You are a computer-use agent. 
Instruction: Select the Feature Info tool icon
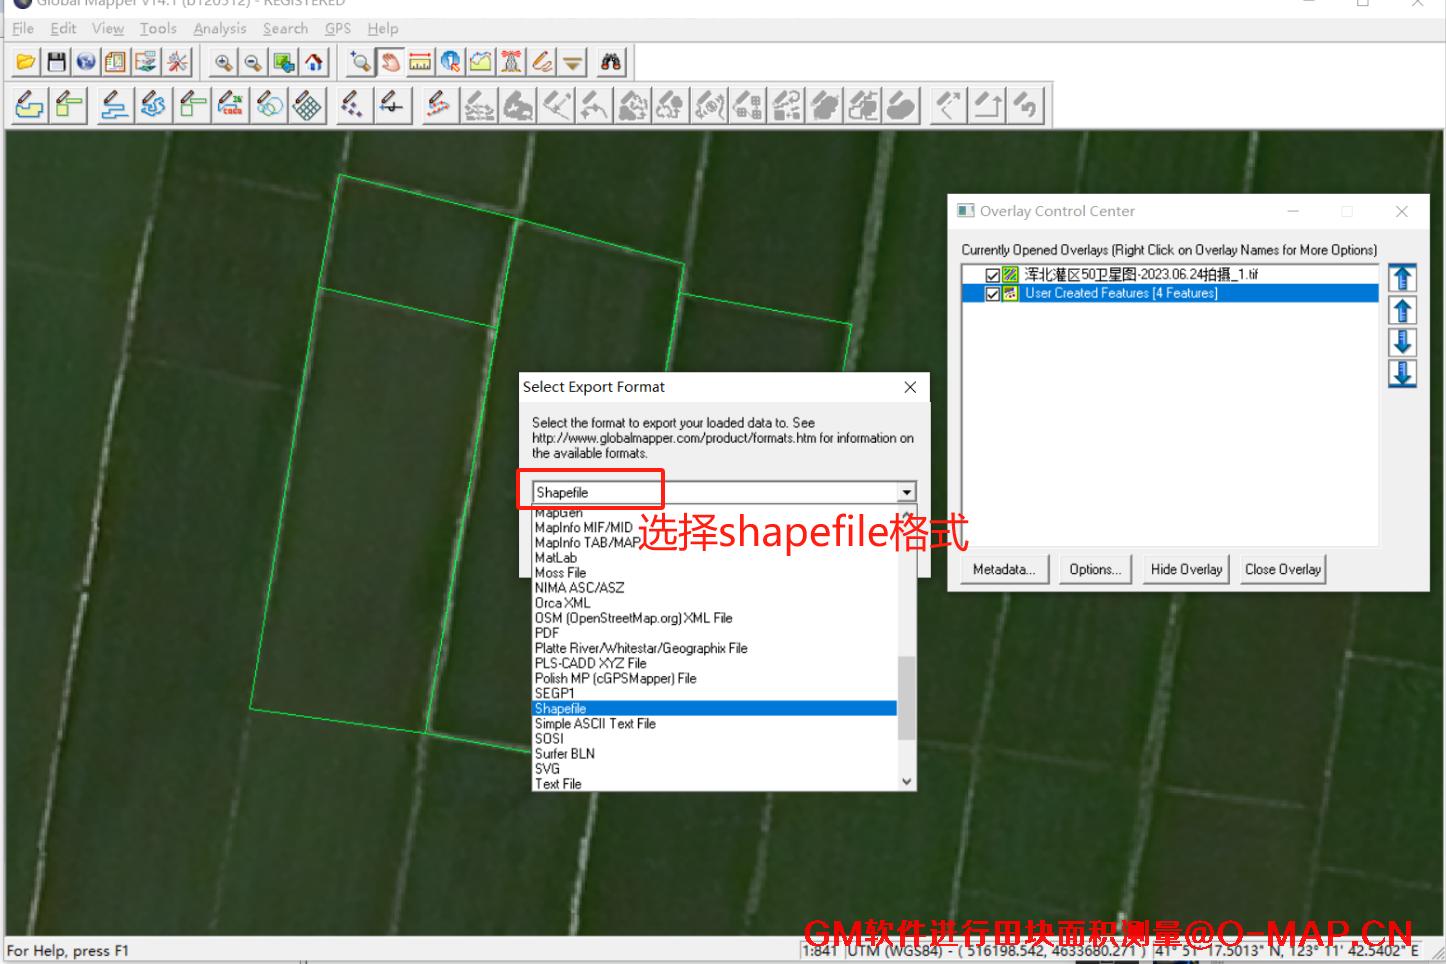pyautogui.click(x=451, y=63)
